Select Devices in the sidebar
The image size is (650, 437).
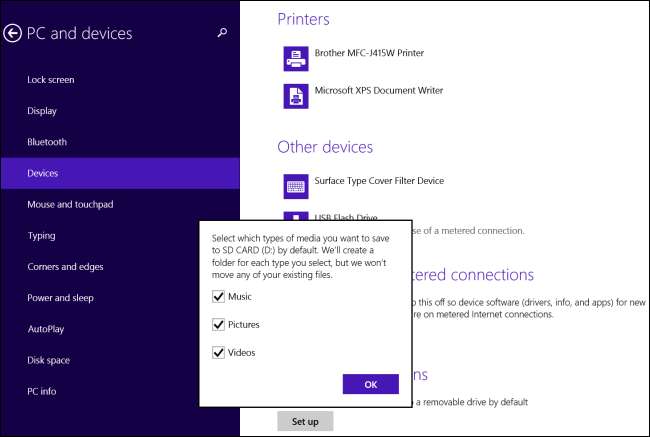click(43, 173)
